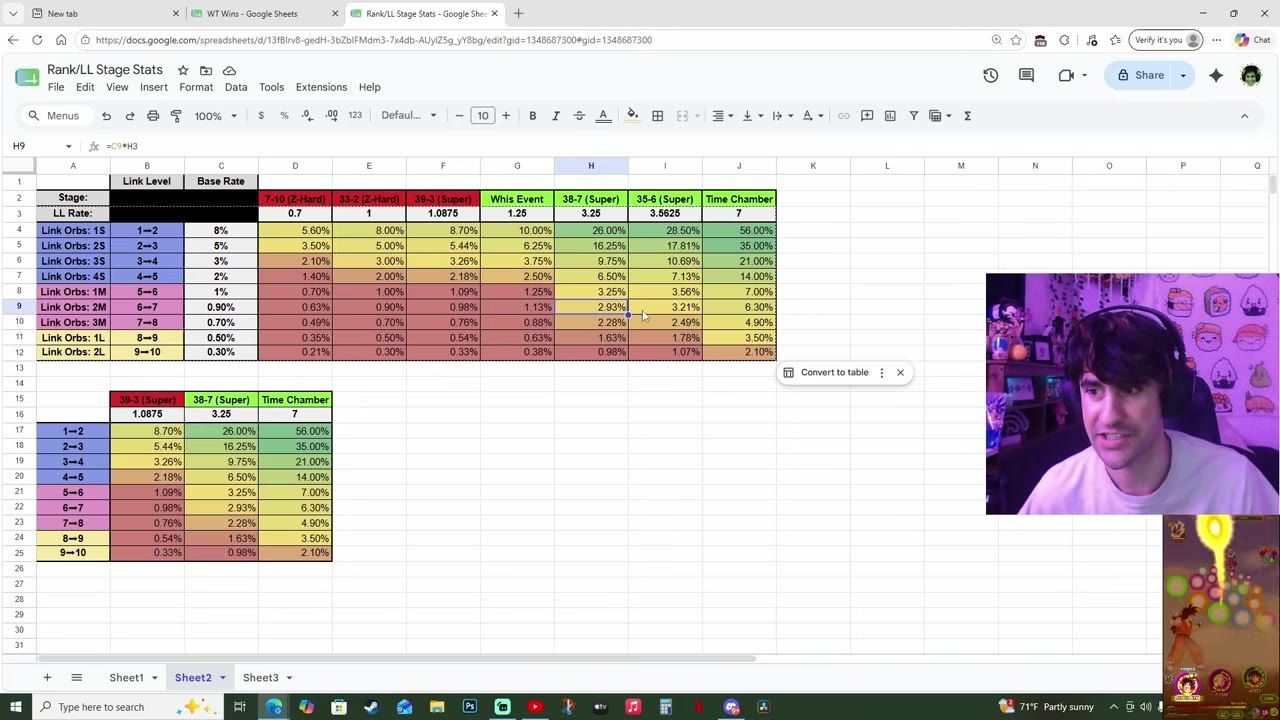
Task: Move the document with the folder icon
Action: [206, 71]
